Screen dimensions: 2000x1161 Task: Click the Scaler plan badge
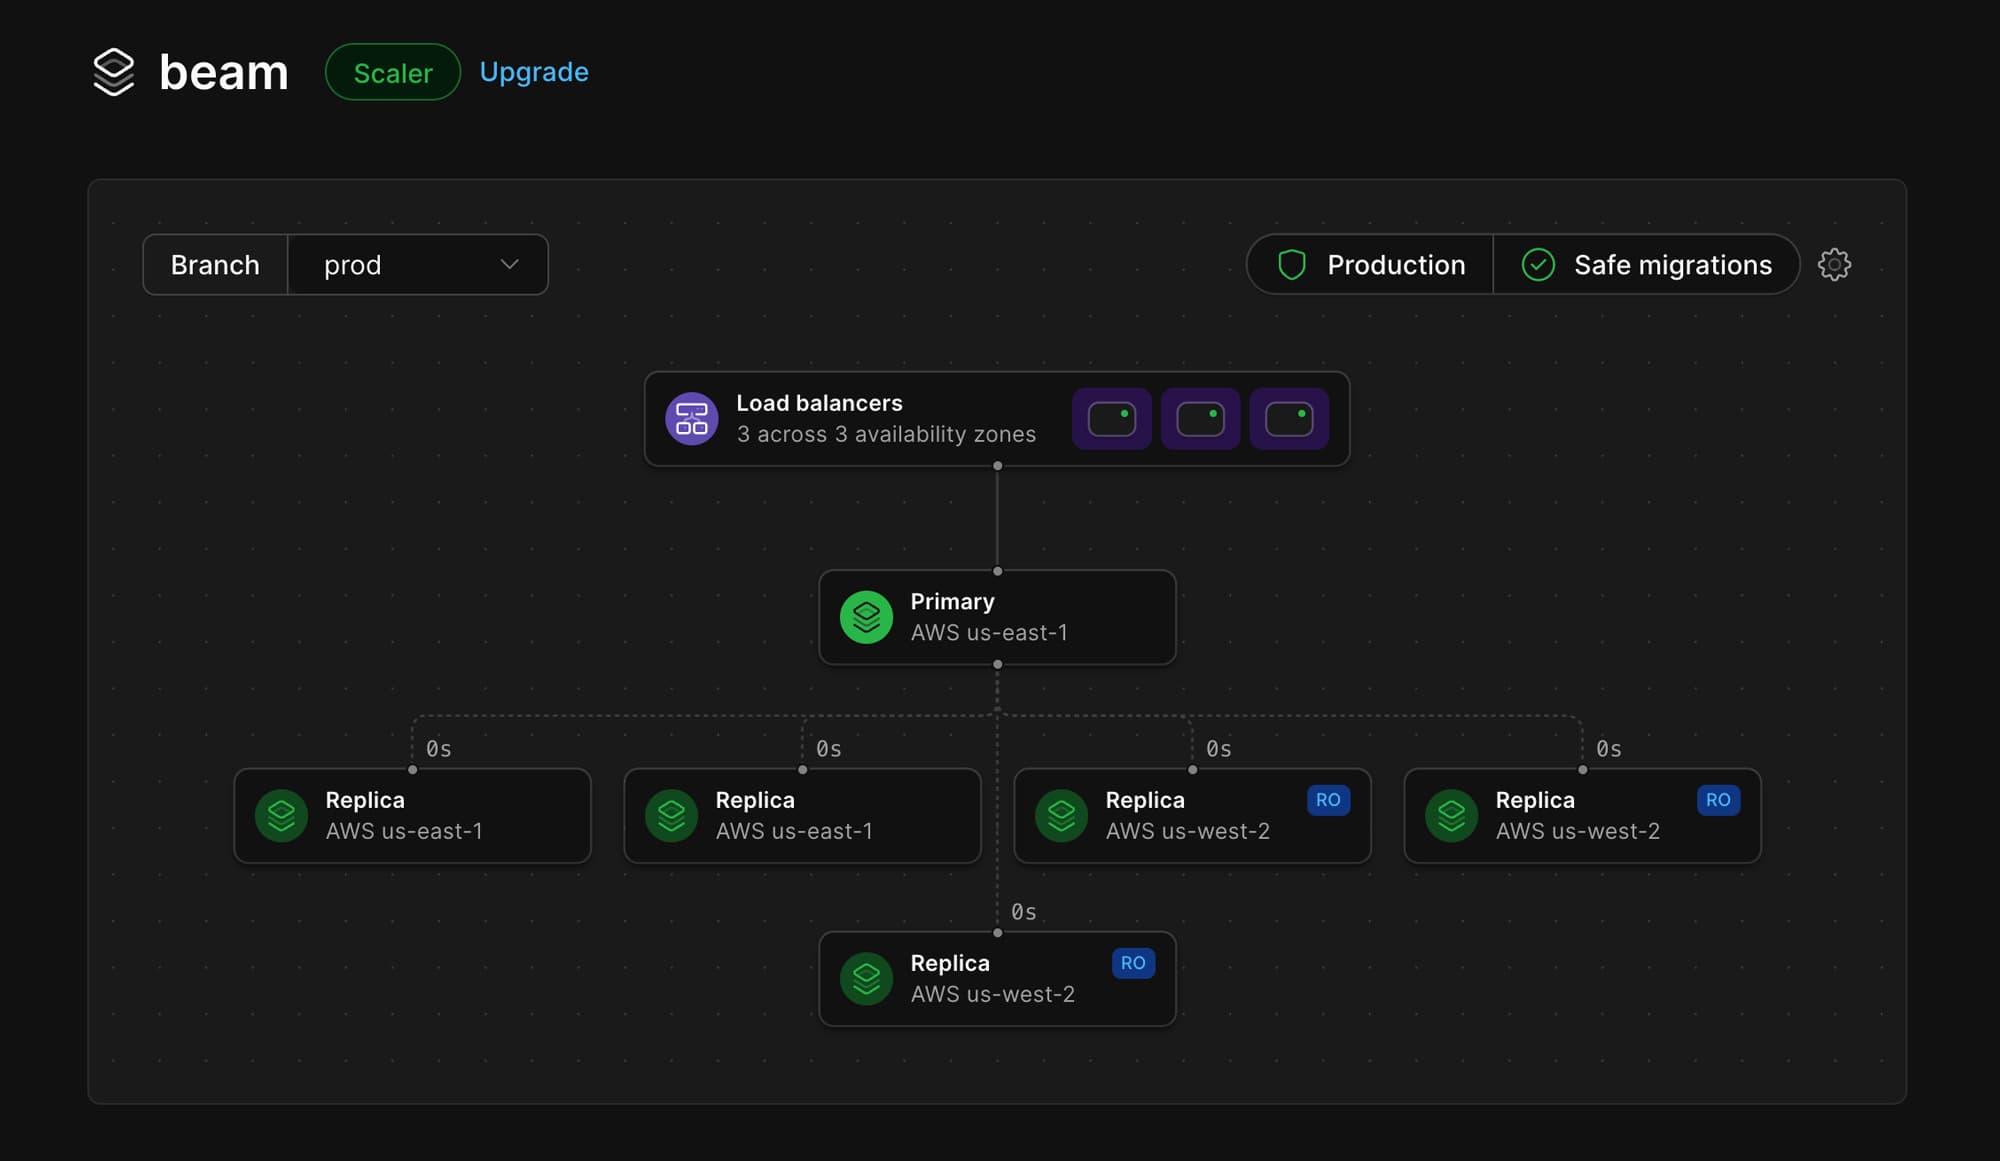pyautogui.click(x=393, y=72)
